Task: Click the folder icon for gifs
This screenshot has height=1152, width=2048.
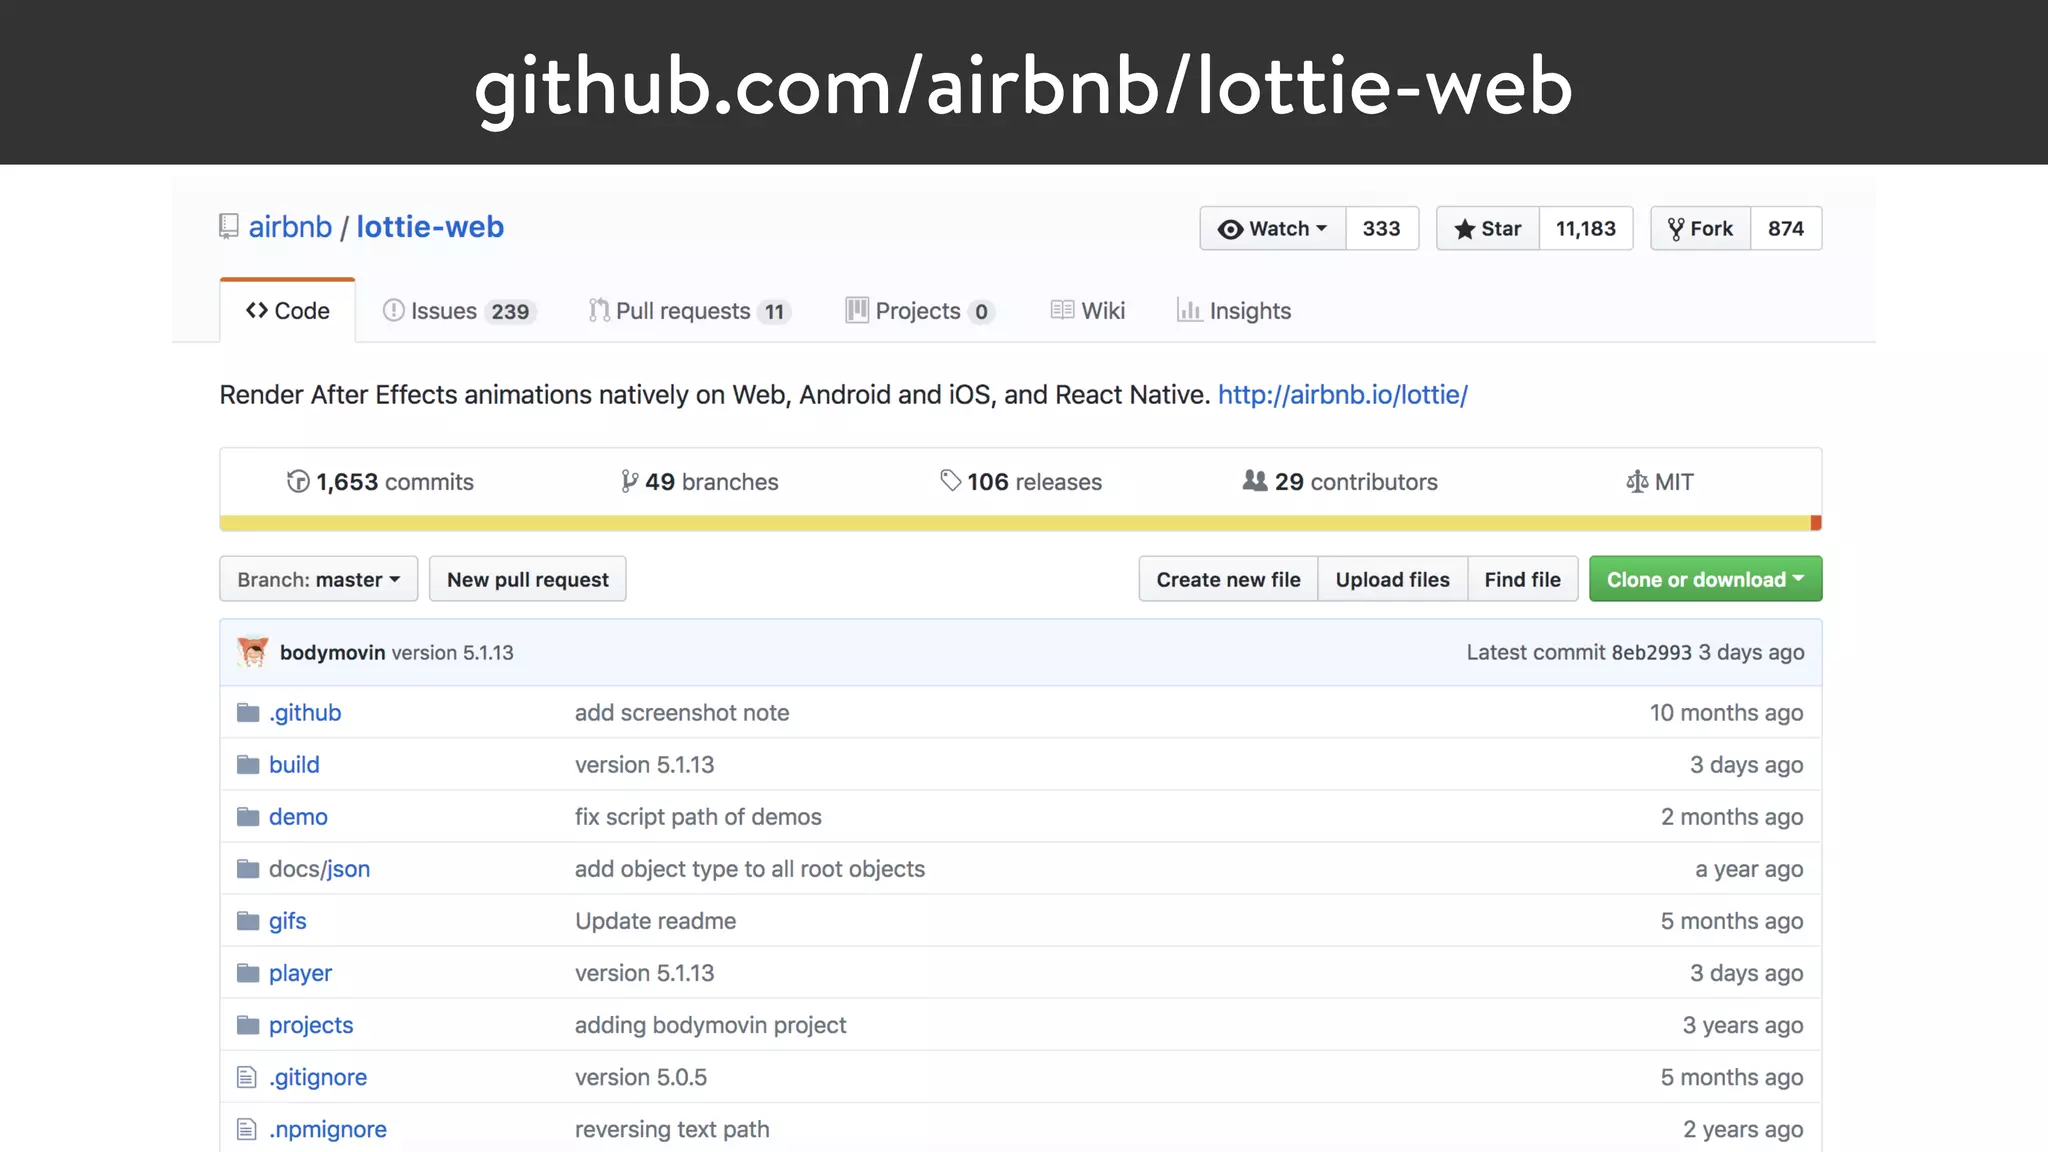Action: pyautogui.click(x=248, y=920)
